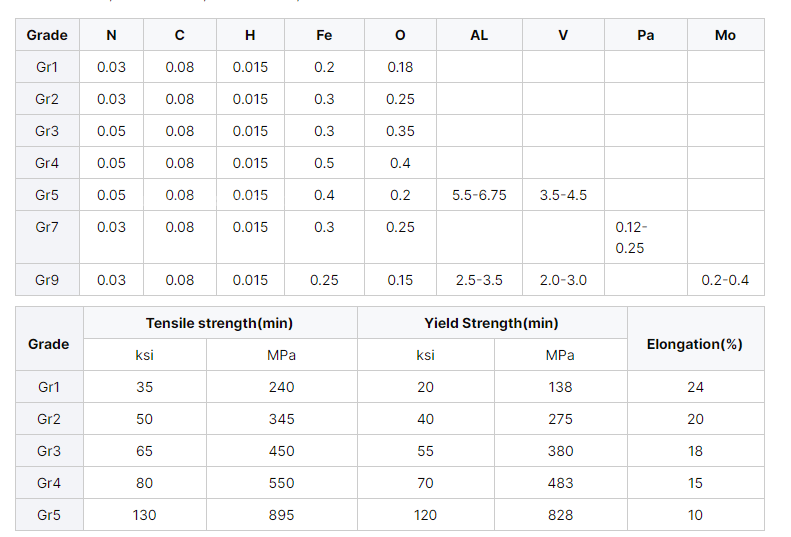The height and width of the screenshot is (537, 791).
Task: Click the Elongation(%) header cell
Action: click(695, 344)
